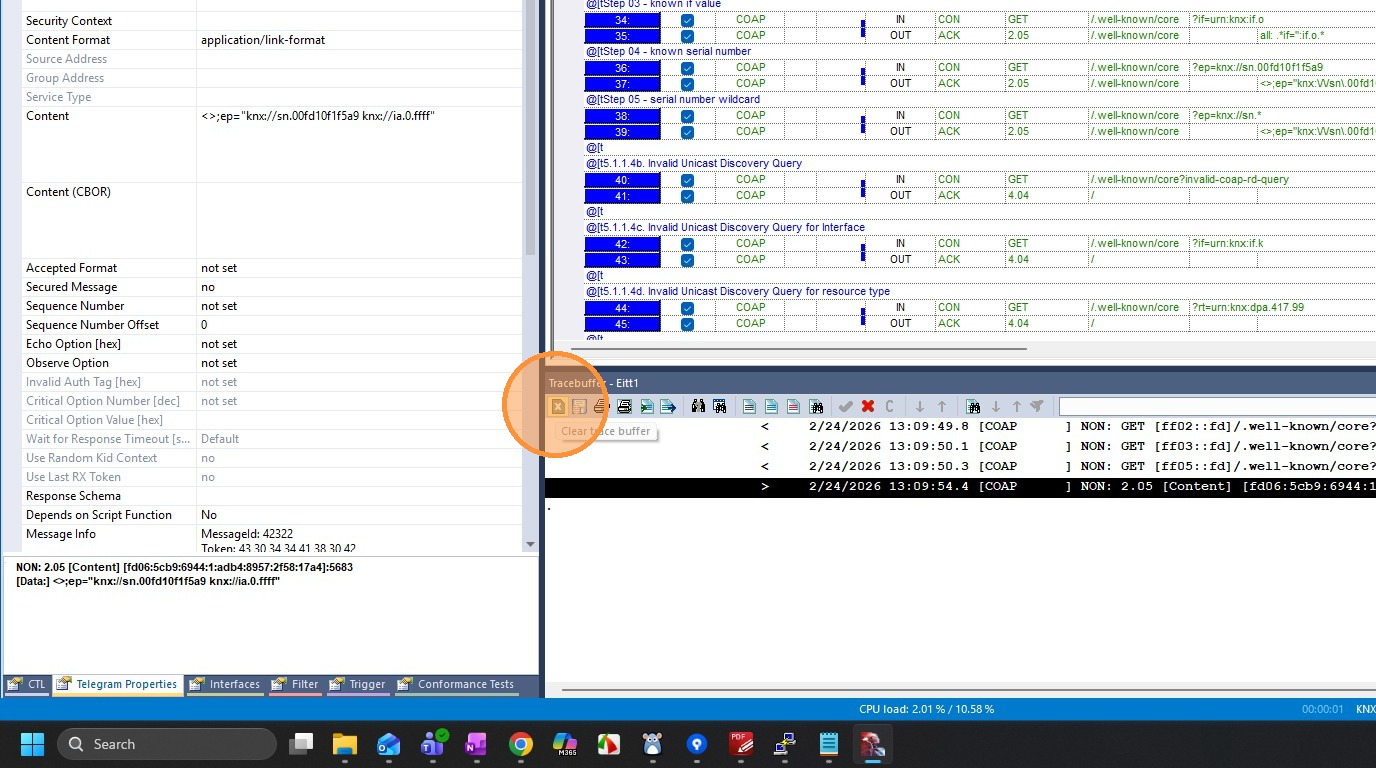Toggle checkbox for row 40
The image size is (1376, 768).
687,180
